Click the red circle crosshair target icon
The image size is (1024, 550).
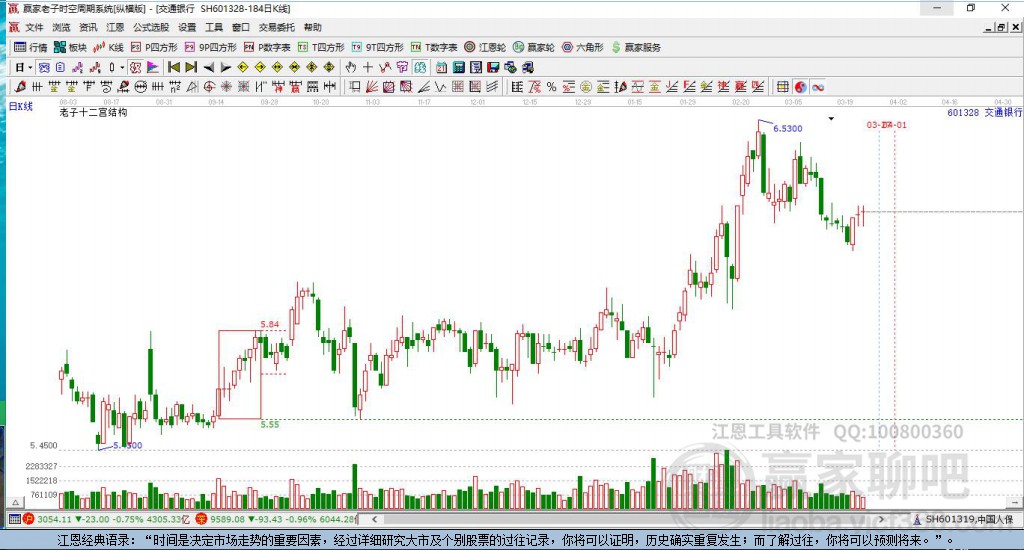click(x=209, y=87)
